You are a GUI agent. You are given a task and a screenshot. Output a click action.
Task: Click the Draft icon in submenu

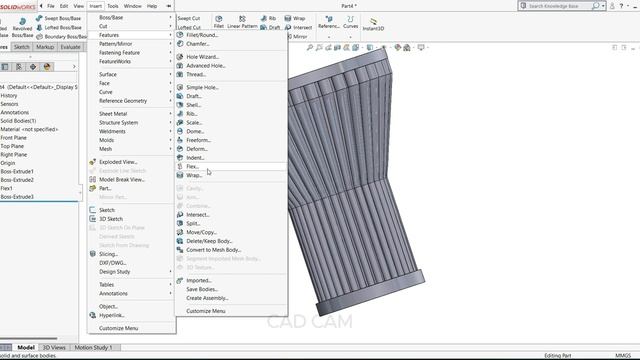(180, 96)
